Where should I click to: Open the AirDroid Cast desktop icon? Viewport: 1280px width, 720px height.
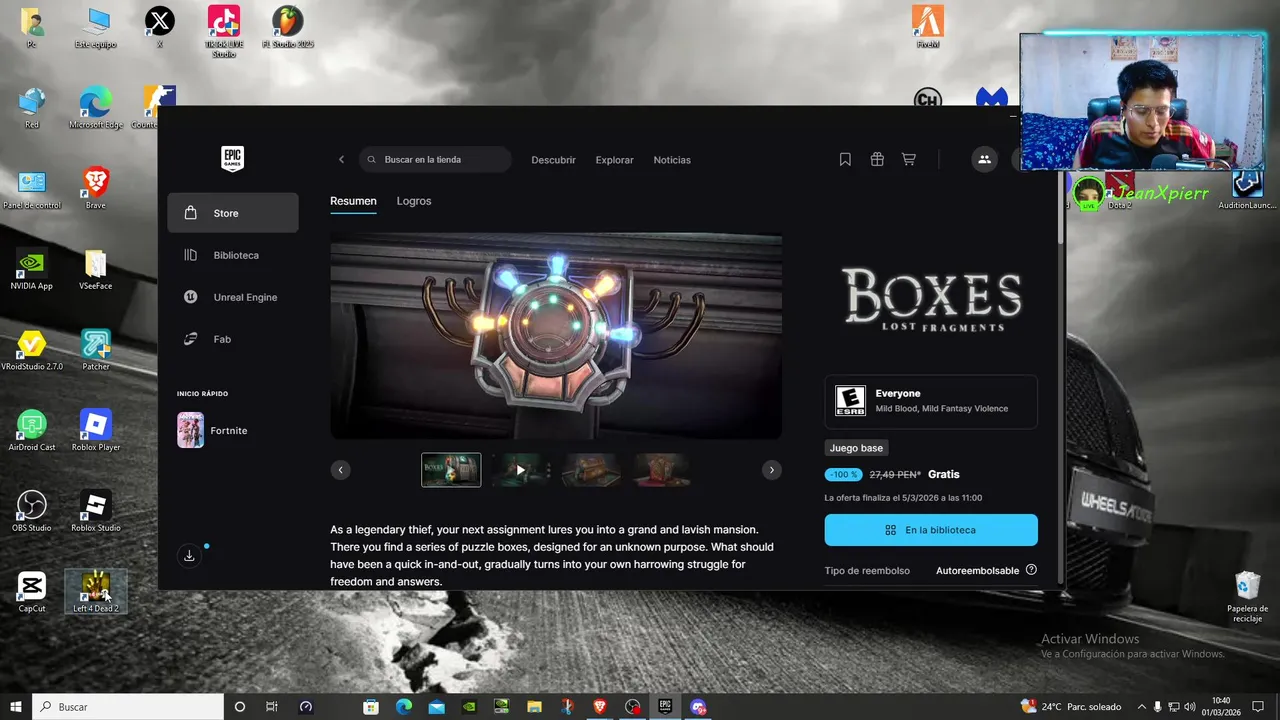pos(32,430)
